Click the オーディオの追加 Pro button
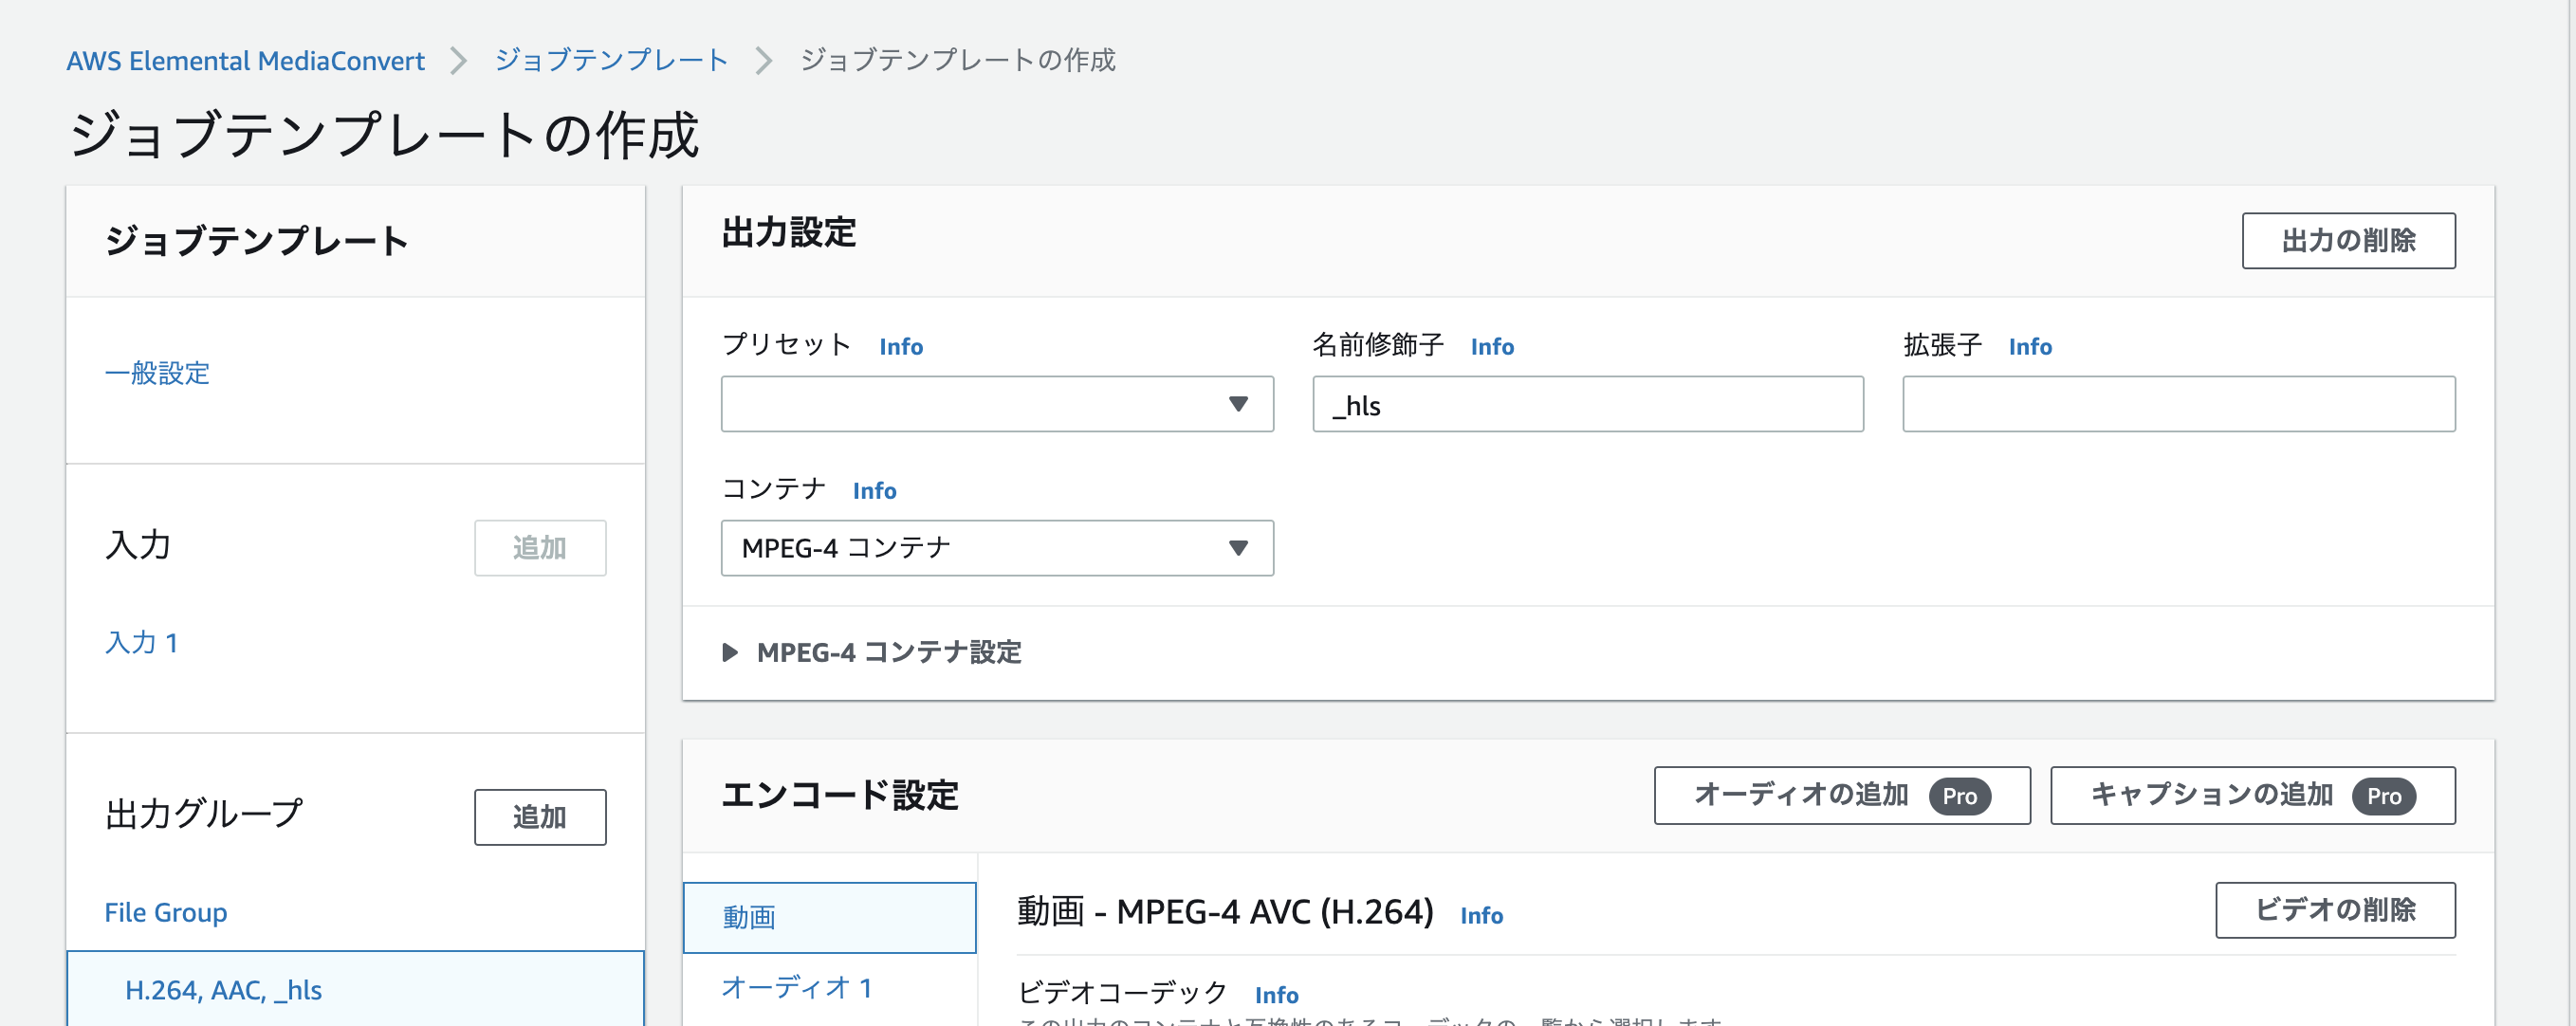 [1841, 796]
